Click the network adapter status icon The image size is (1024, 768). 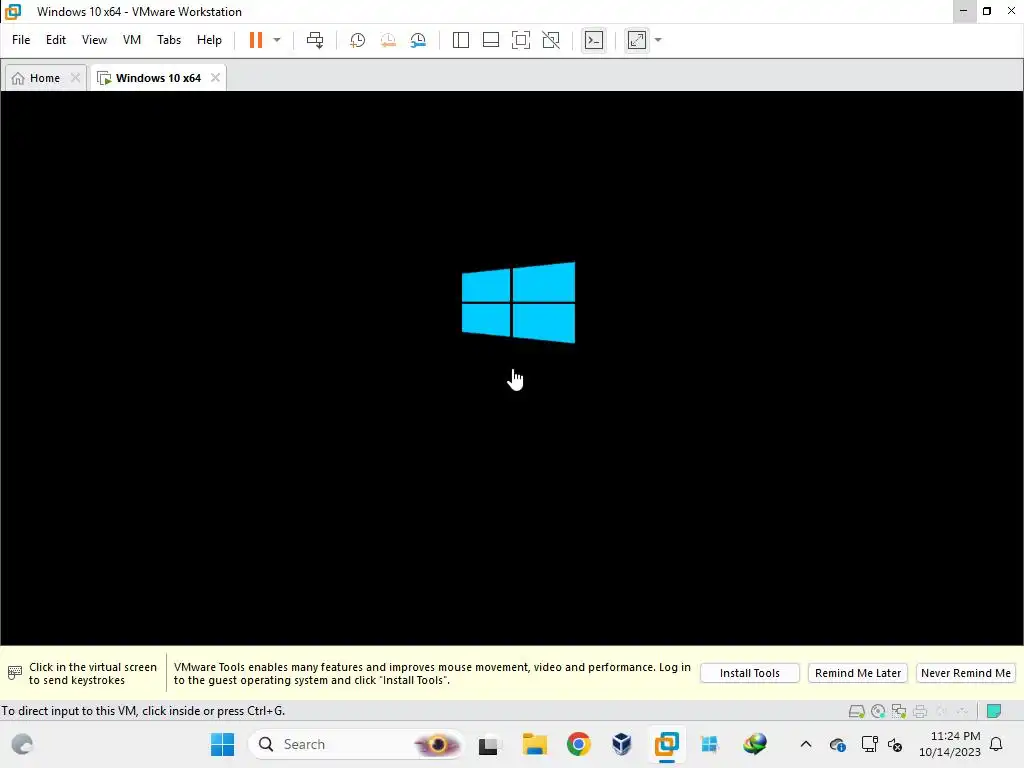(x=899, y=711)
